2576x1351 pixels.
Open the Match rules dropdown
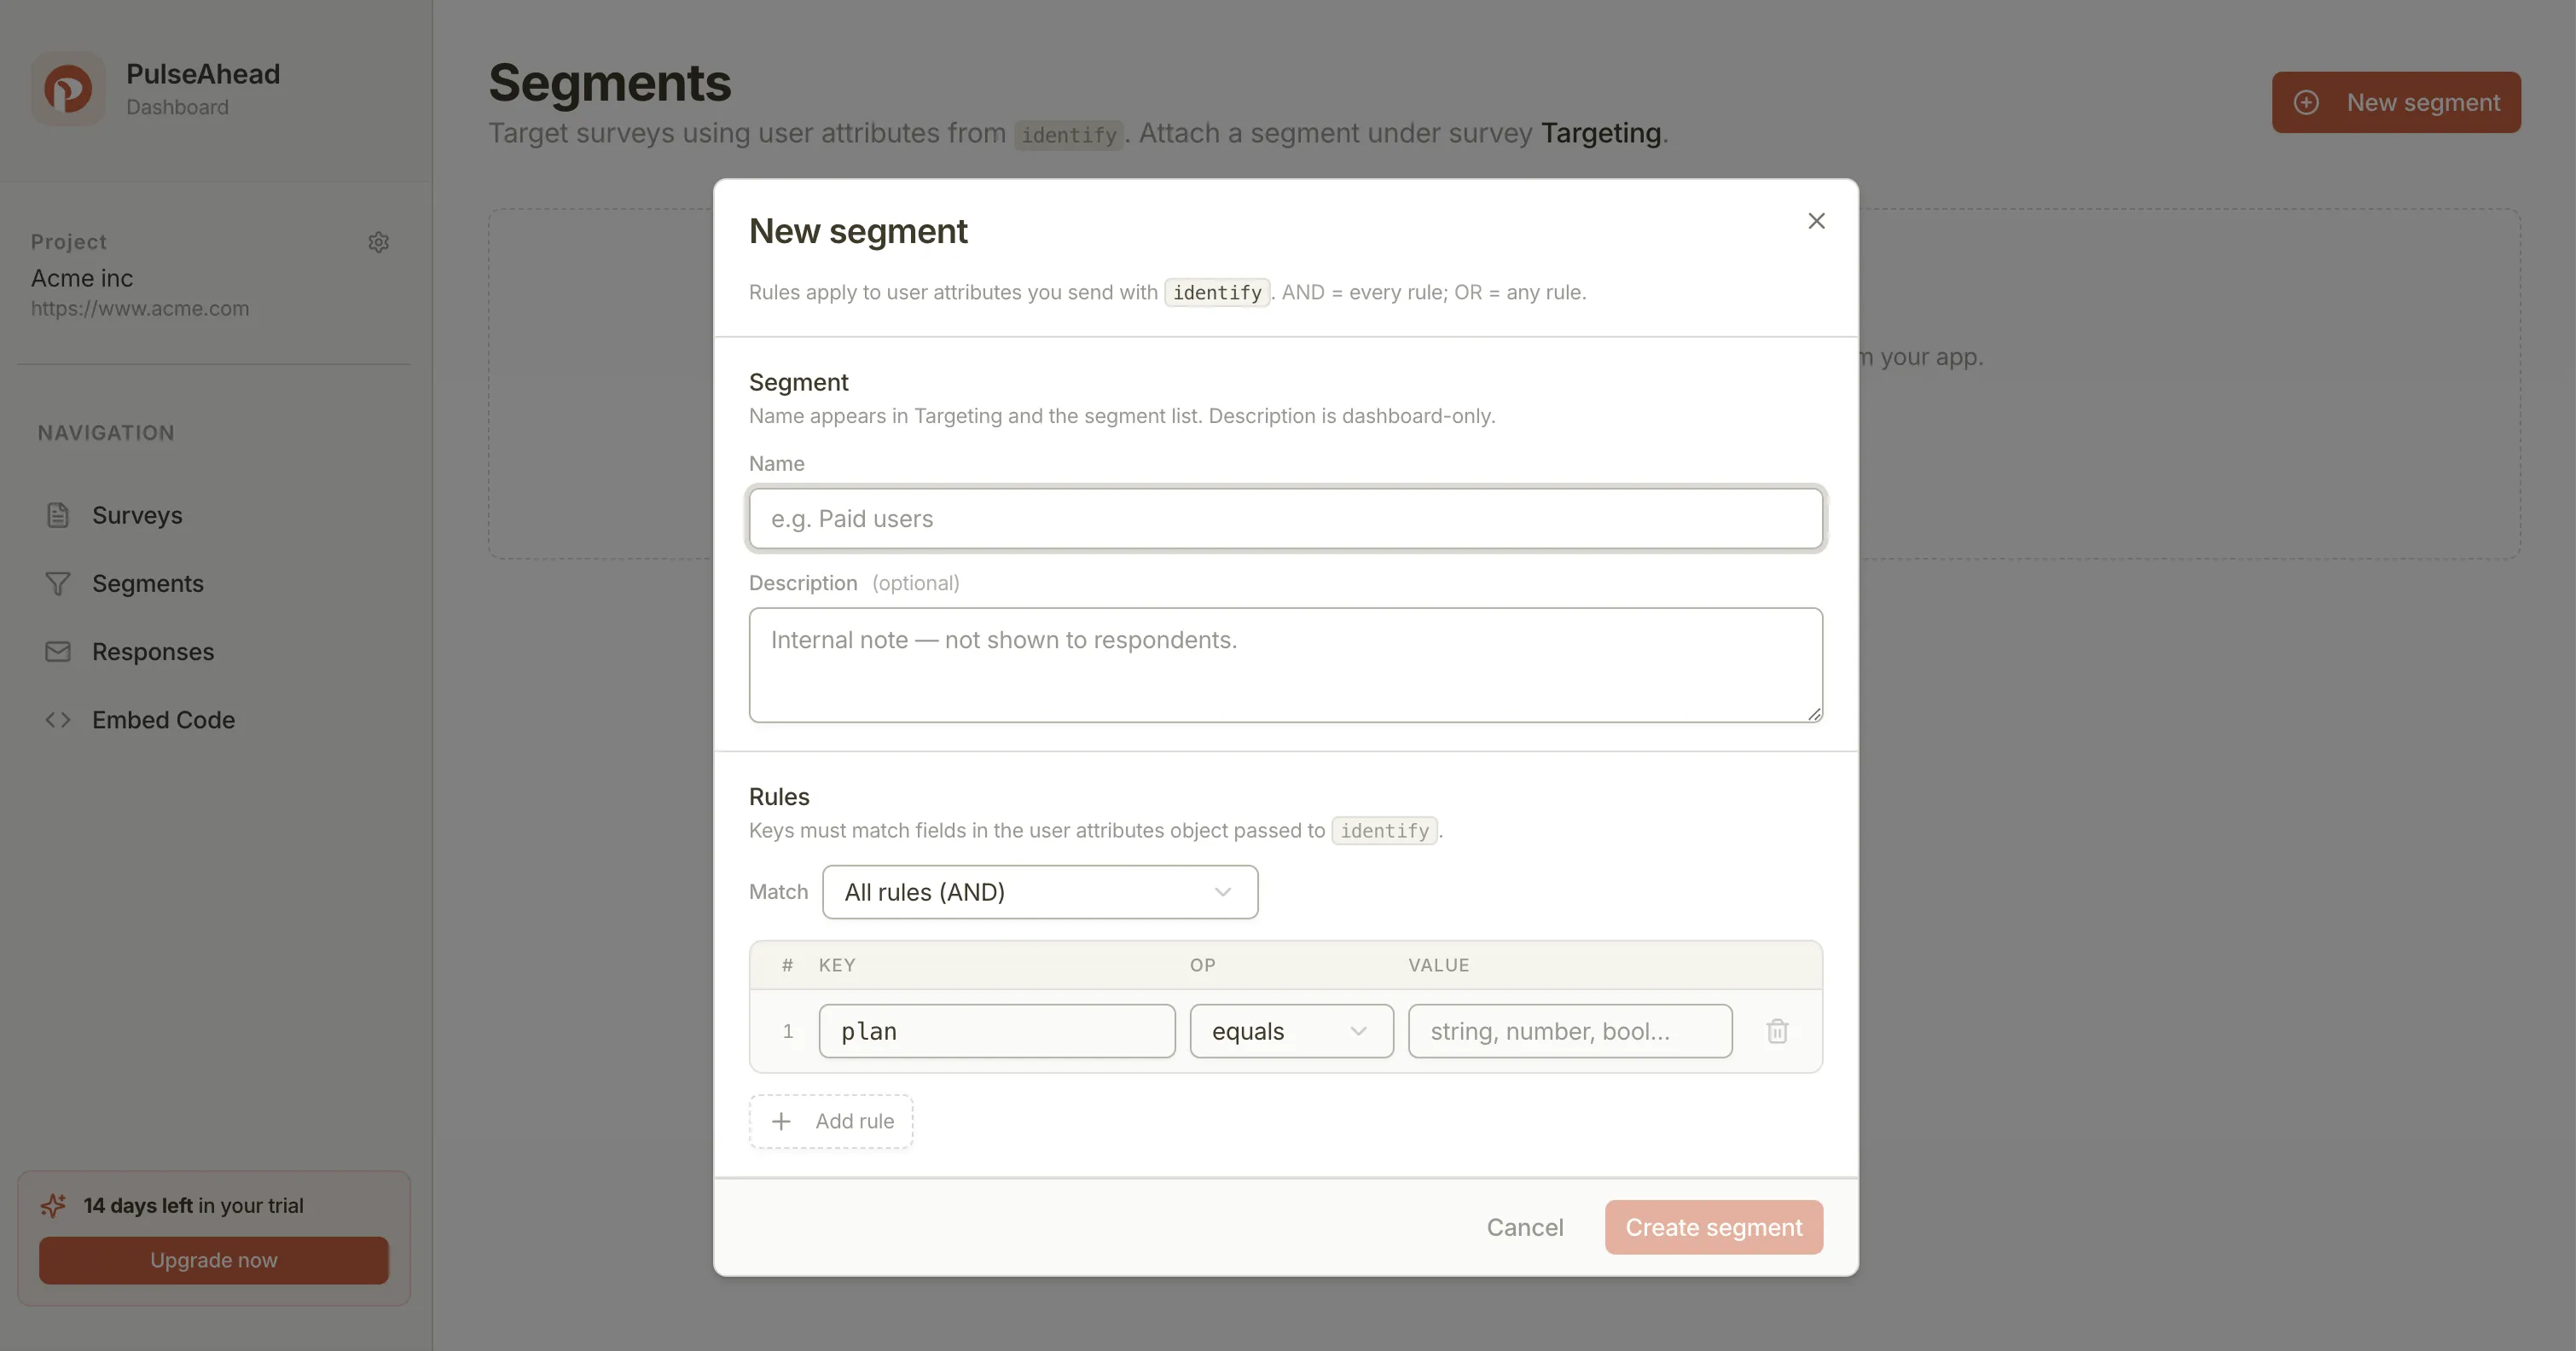1039,892
